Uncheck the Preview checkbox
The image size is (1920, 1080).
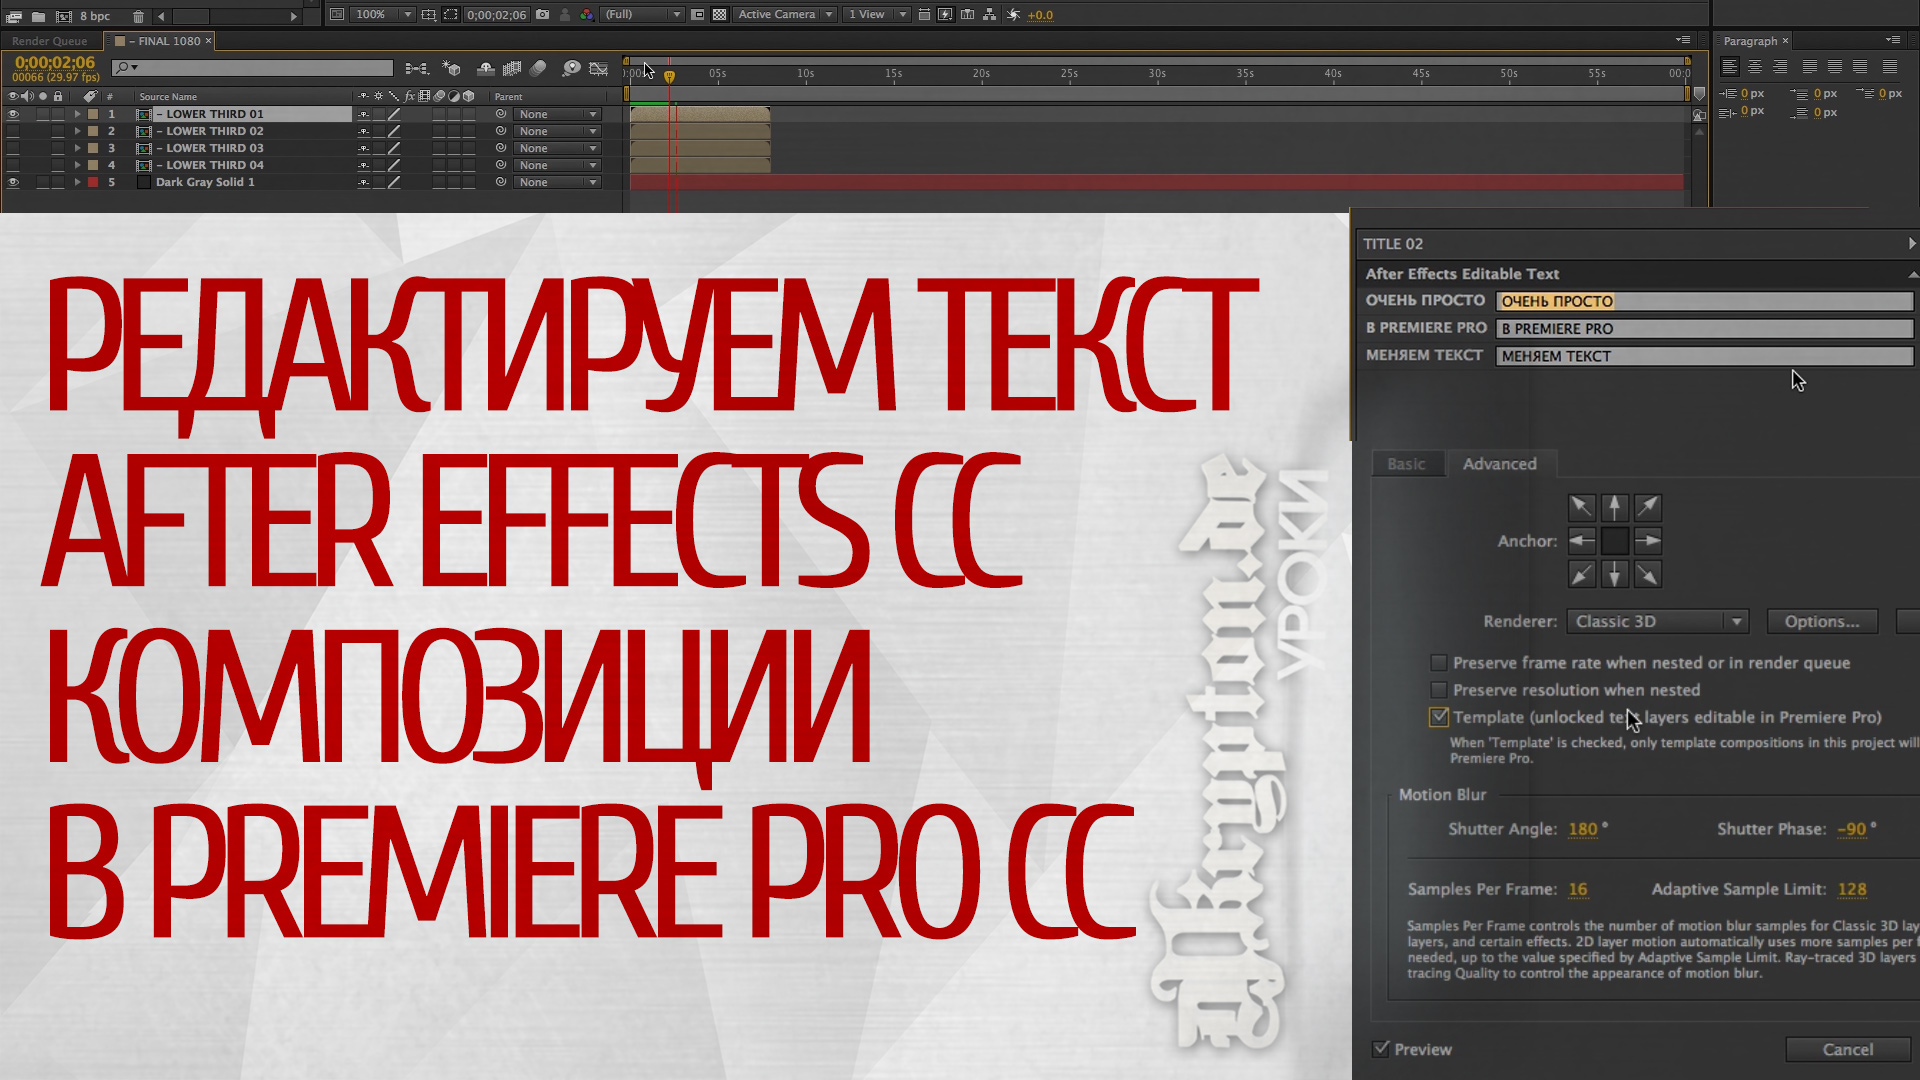(x=1382, y=1049)
